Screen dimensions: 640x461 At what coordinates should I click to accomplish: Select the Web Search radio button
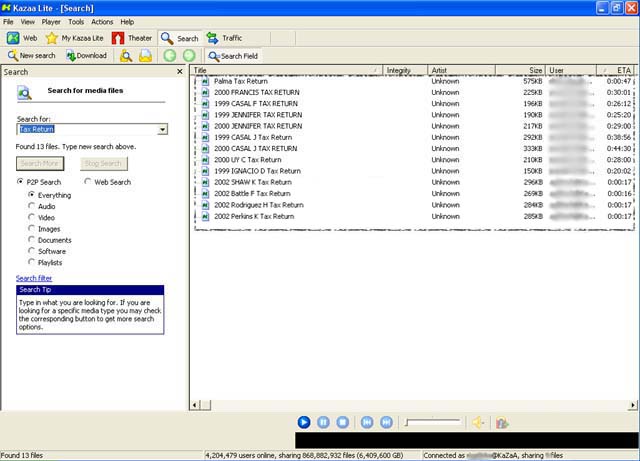[x=88, y=182]
